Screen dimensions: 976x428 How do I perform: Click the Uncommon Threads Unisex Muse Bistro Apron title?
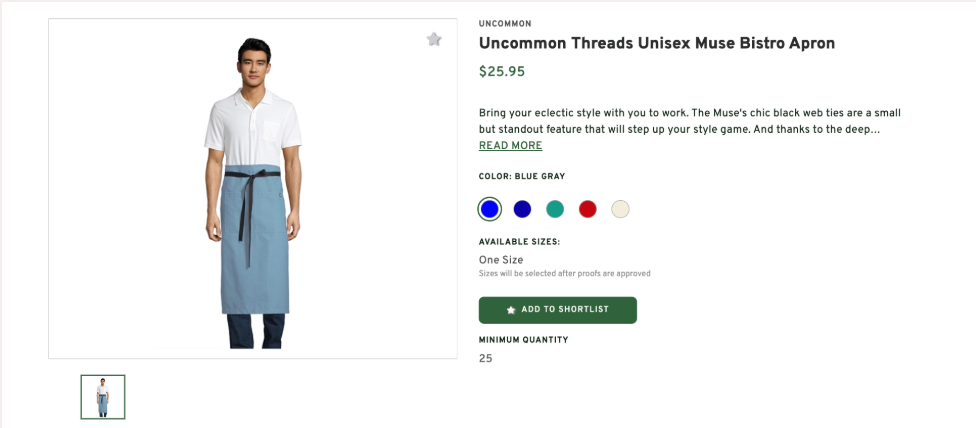tap(656, 43)
